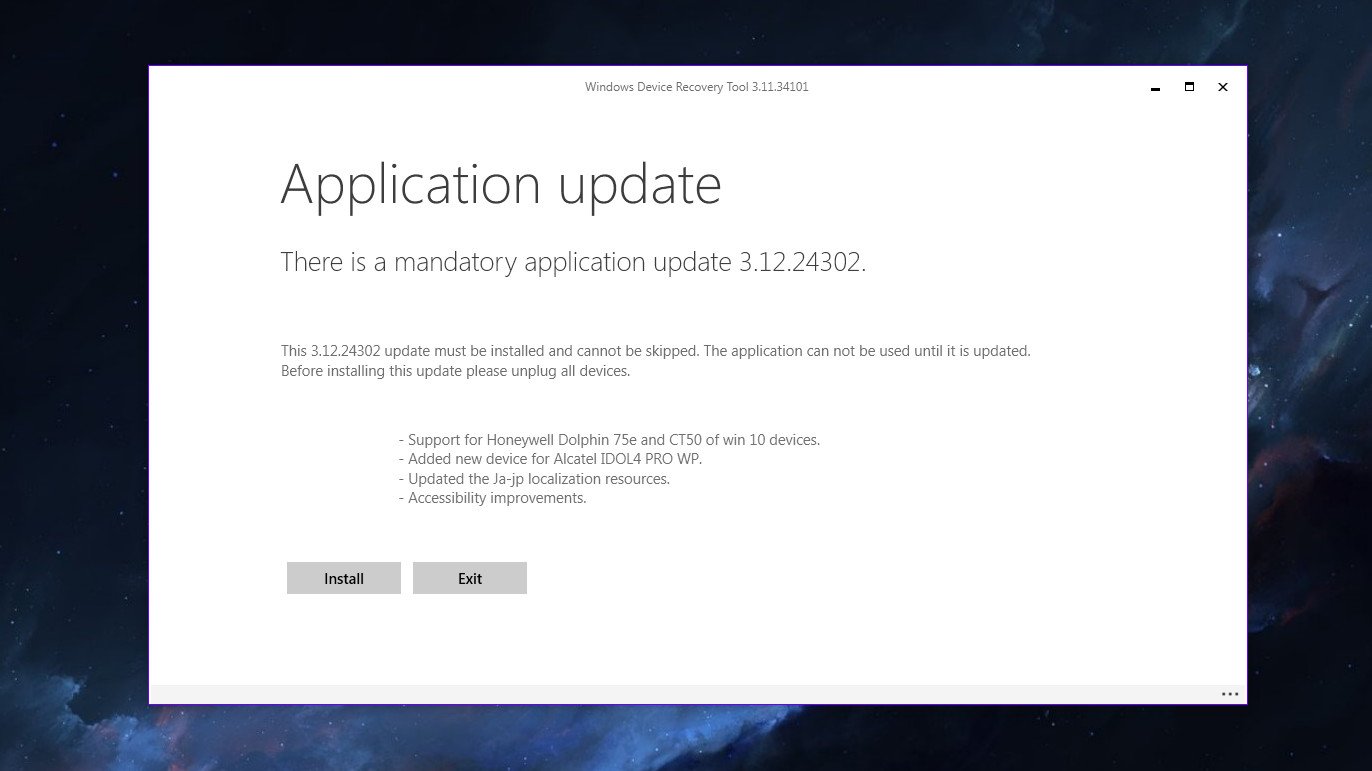Select the 'Support for Honeywell Dolphin 75e' line
Screen dimensions: 1372x771
(609, 440)
